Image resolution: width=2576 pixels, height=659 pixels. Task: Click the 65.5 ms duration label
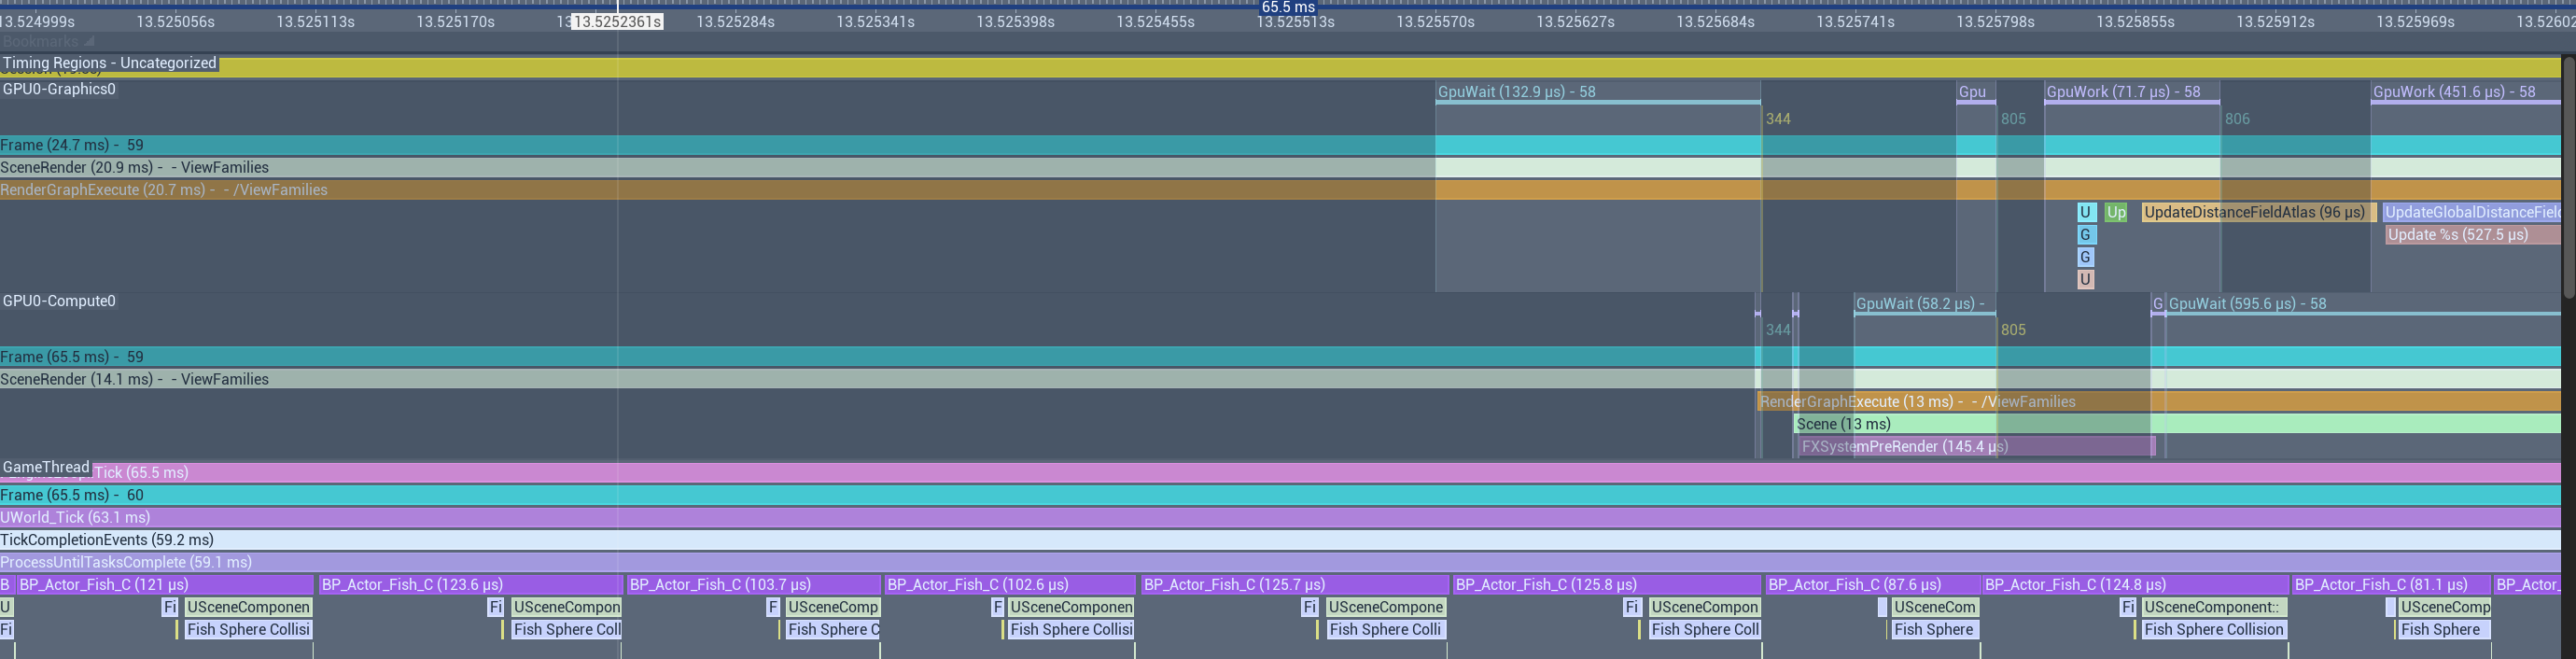pyautogui.click(x=1288, y=7)
